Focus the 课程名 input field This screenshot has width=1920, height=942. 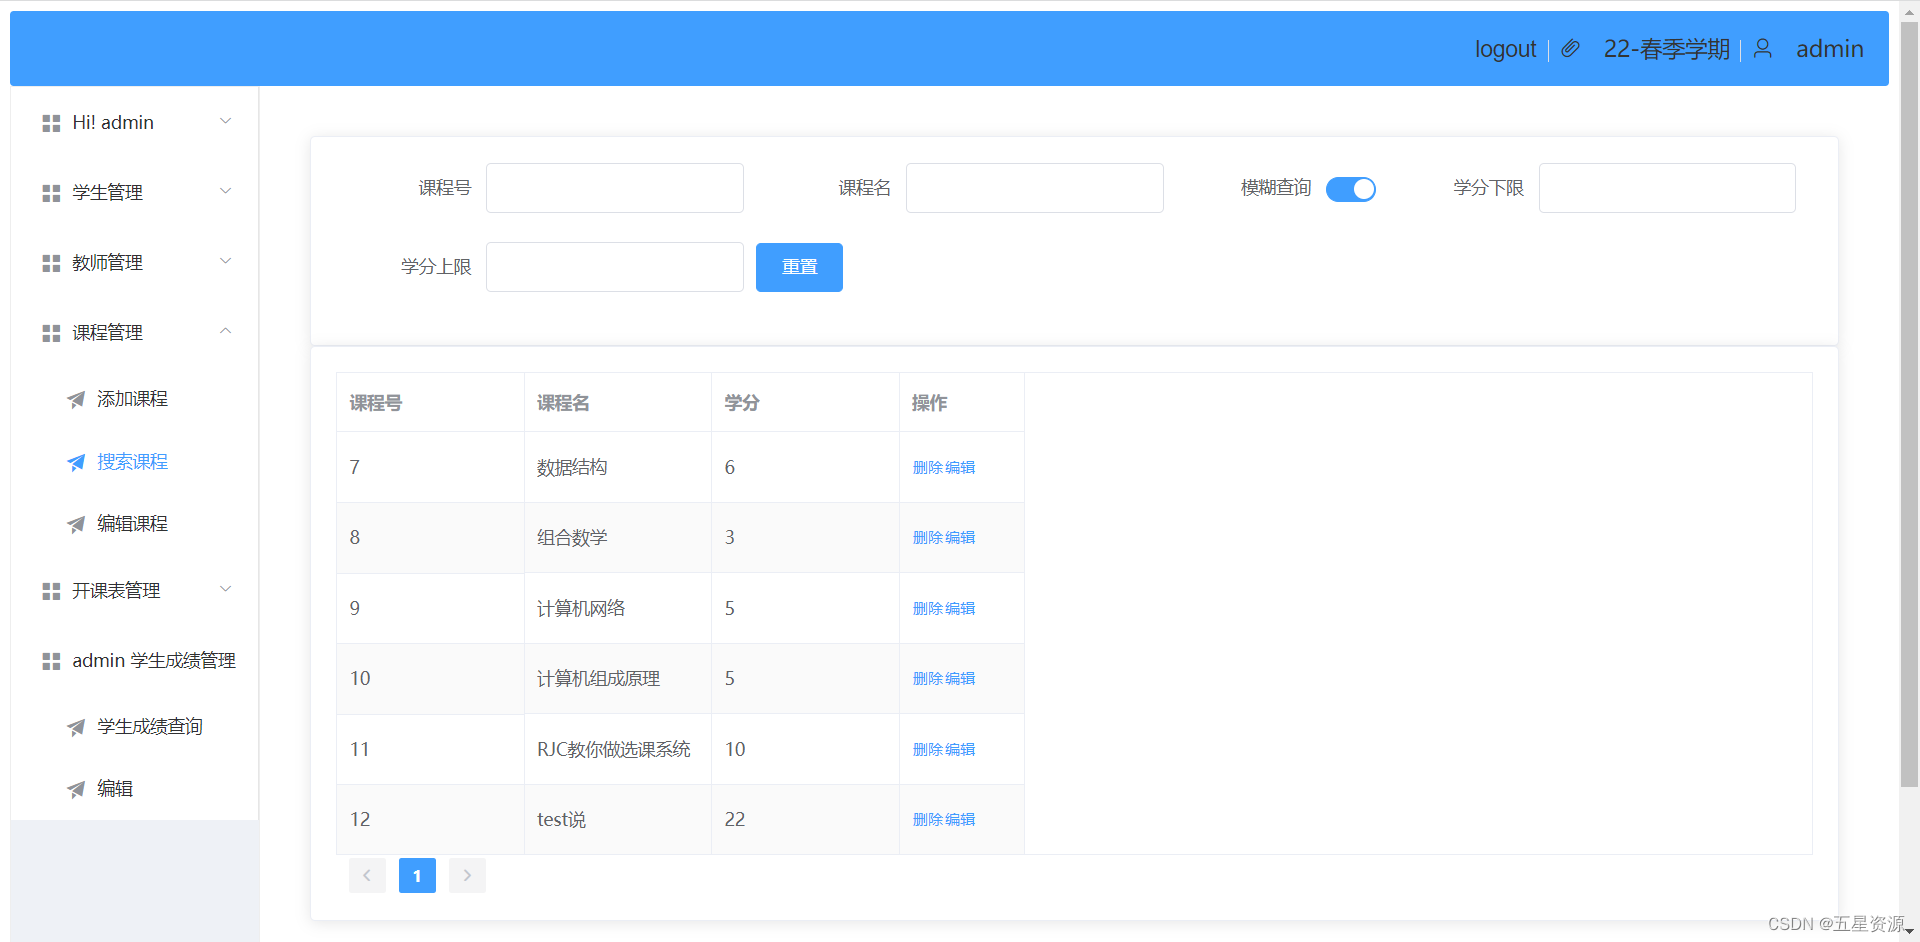1035,188
